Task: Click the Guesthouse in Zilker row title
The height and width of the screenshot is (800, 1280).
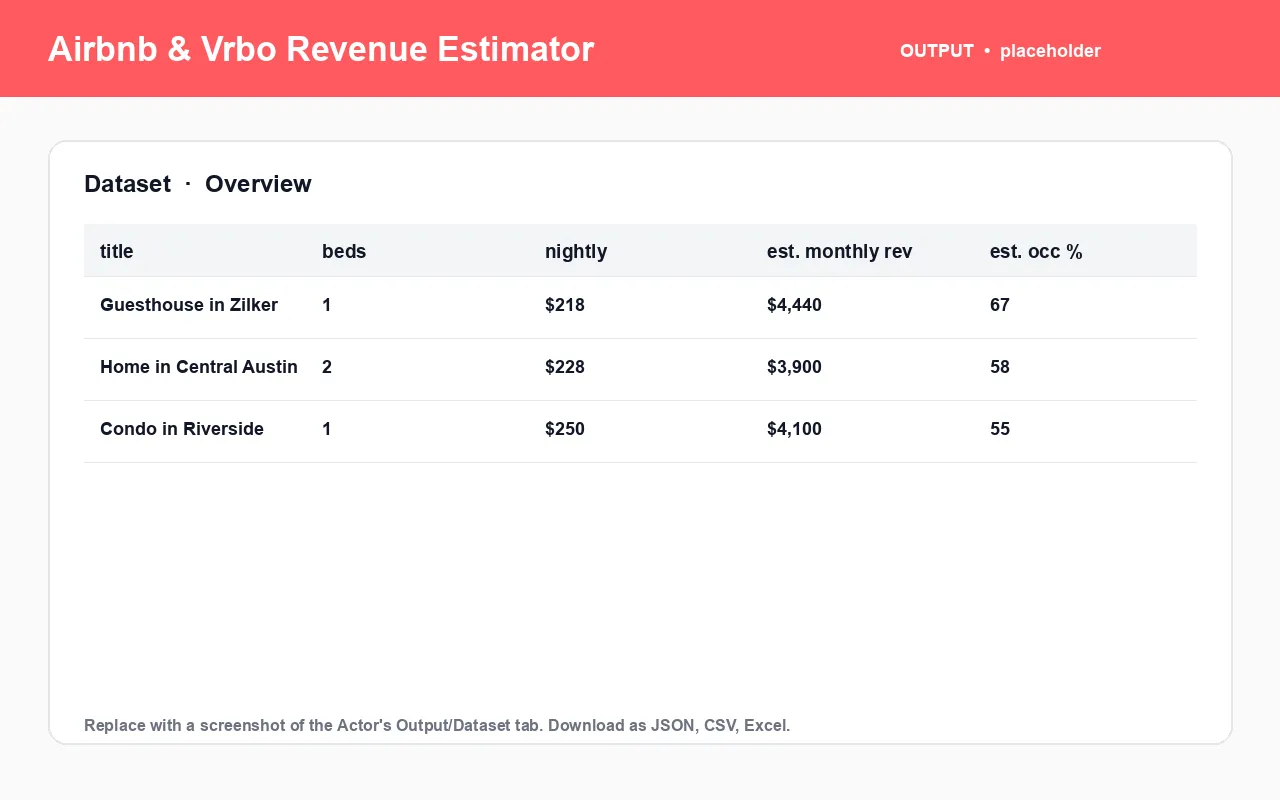Action: tap(189, 305)
